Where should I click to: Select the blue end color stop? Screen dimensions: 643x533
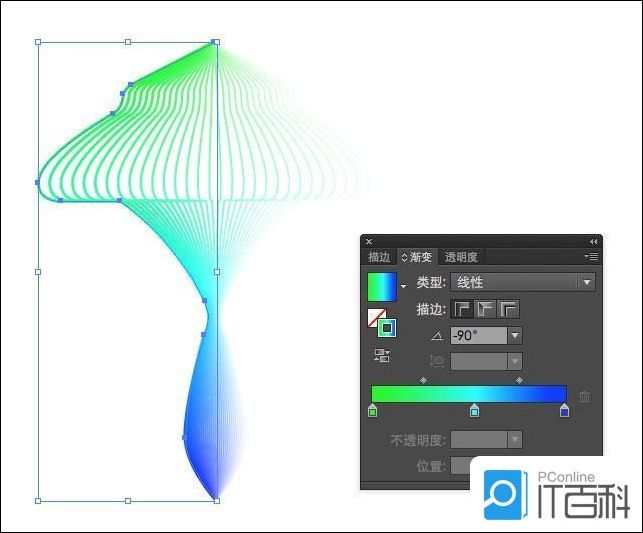click(x=564, y=410)
